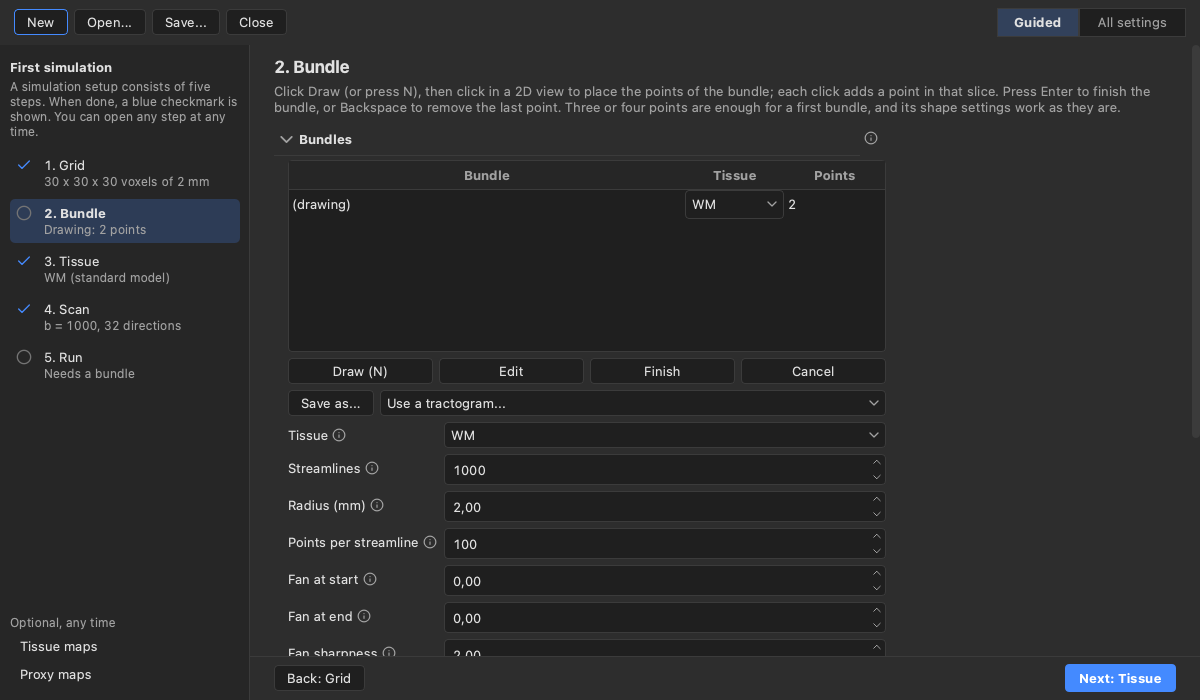Open the WM tissue dropdown in bundle table row
This screenshot has width=1200, height=700.
[x=734, y=204]
